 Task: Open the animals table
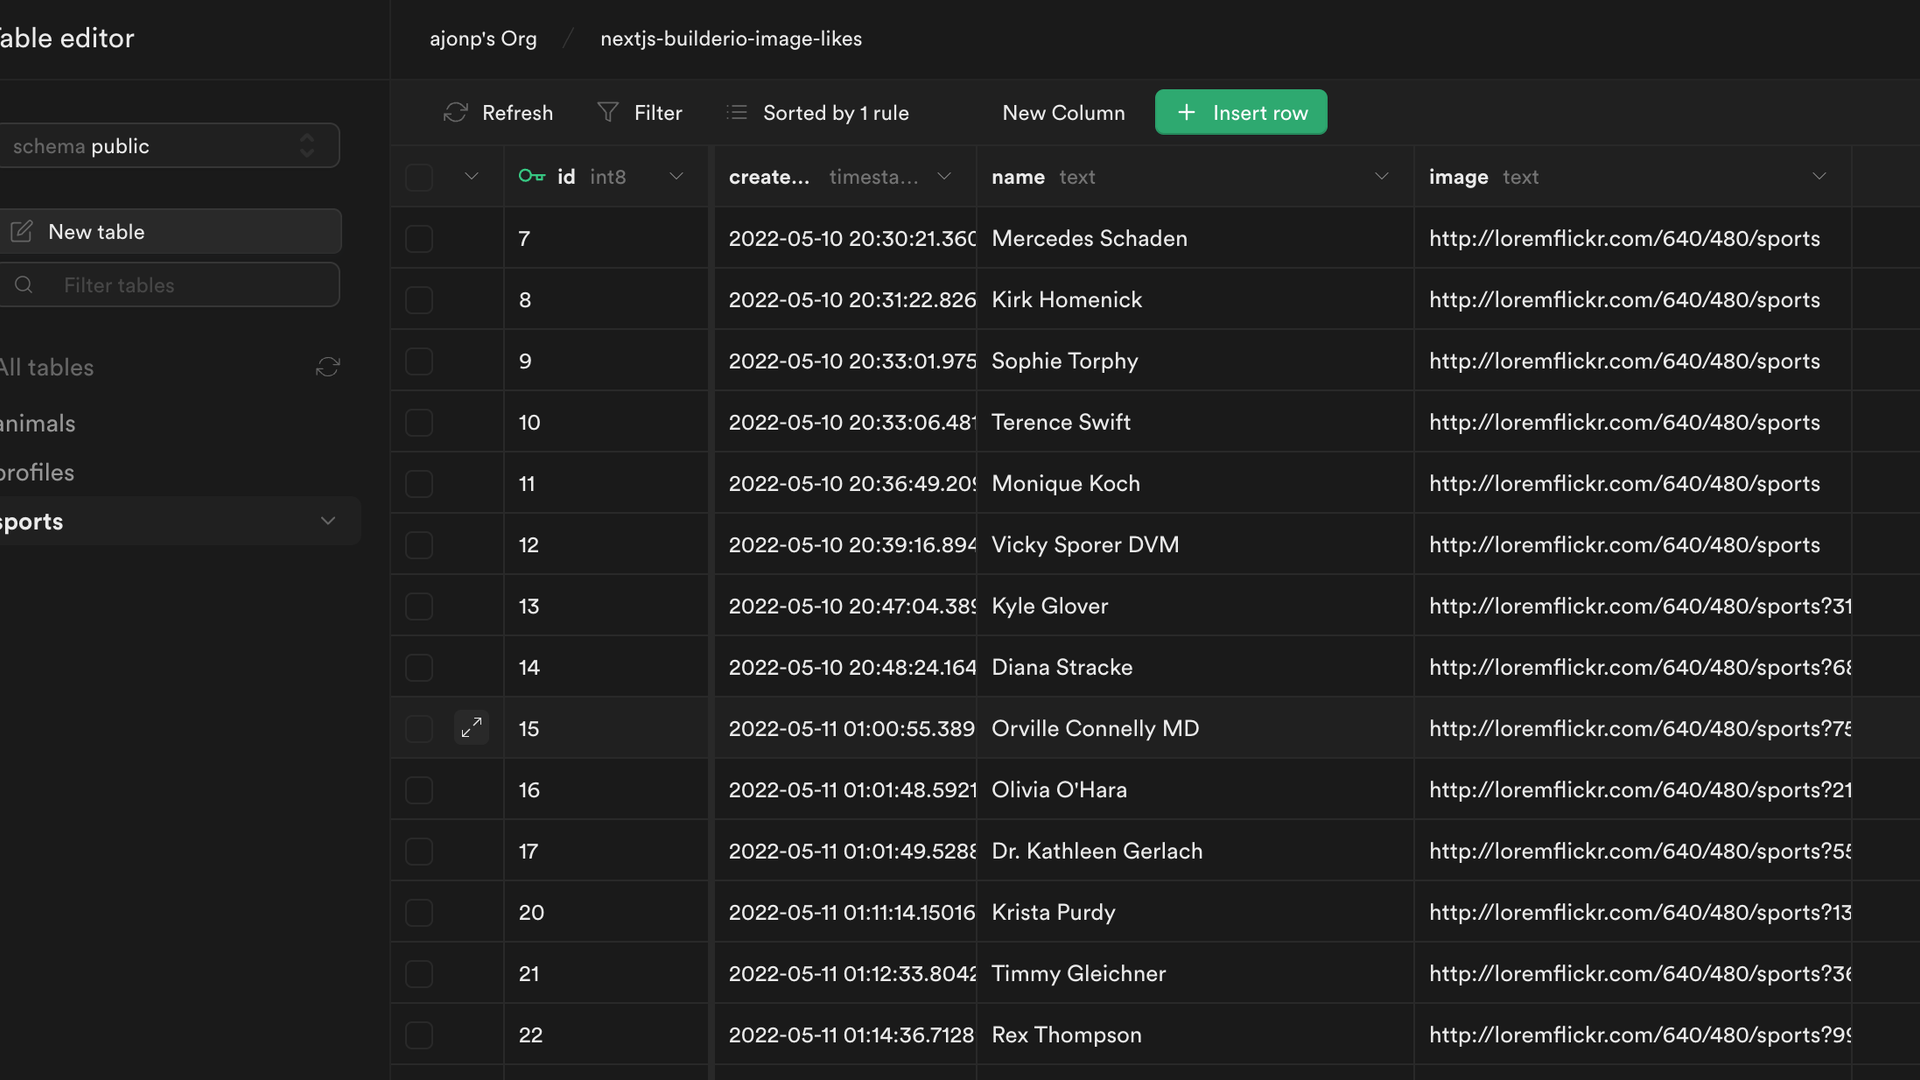point(40,424)
